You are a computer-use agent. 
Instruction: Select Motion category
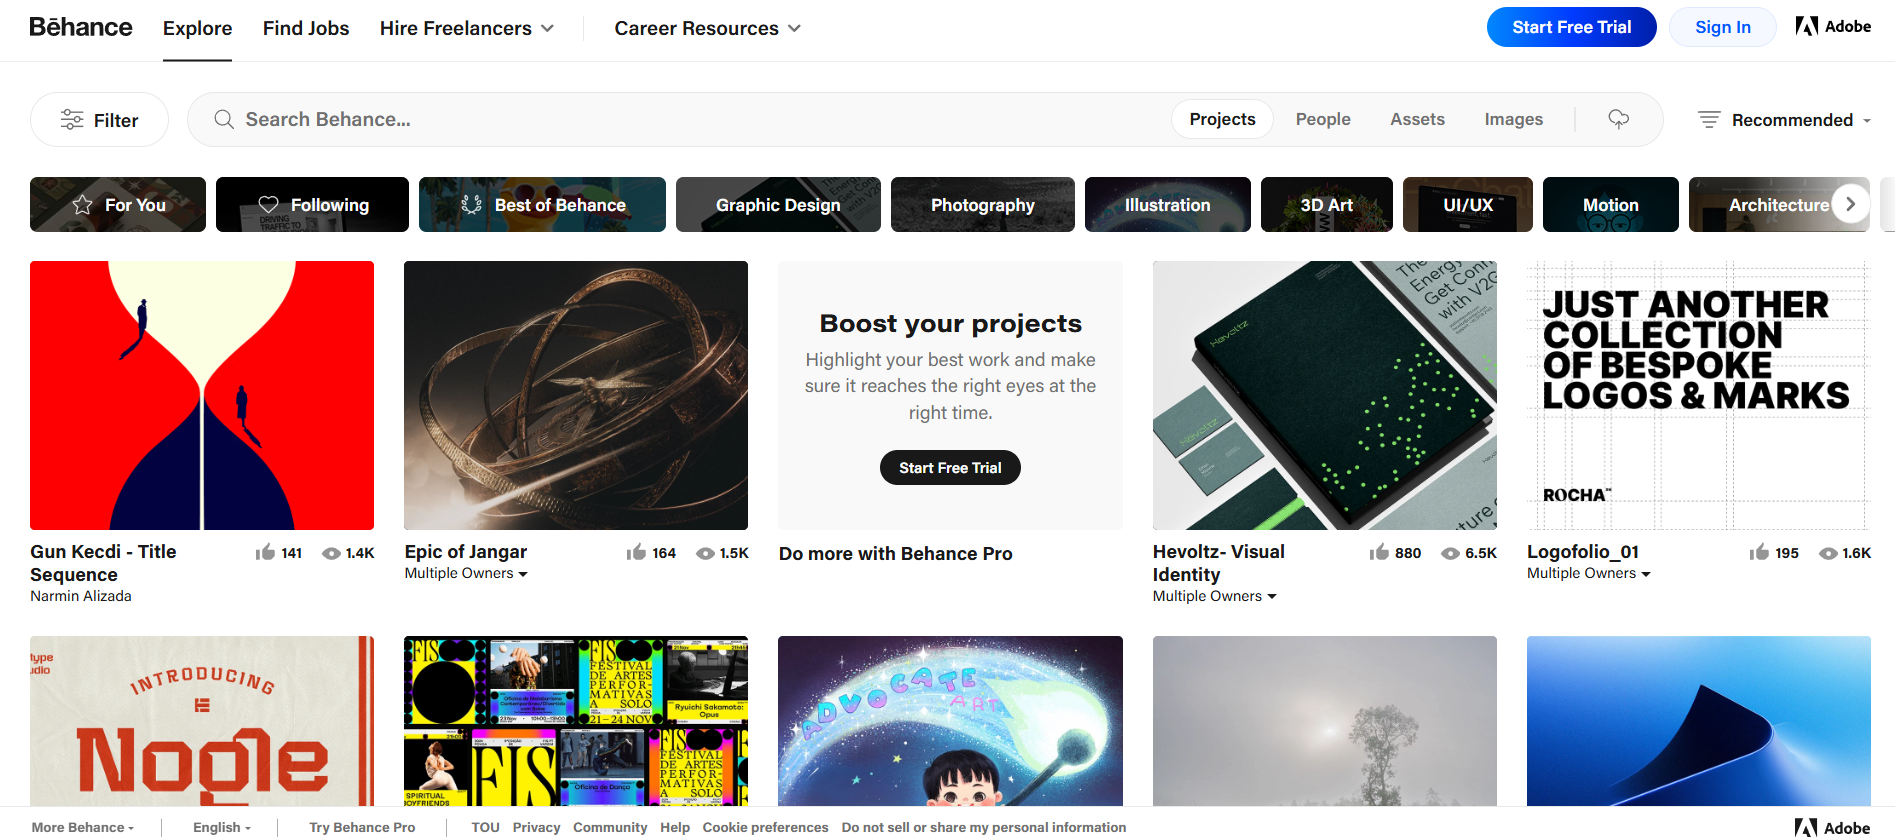pyautogui.click(x=1610, y=205)
